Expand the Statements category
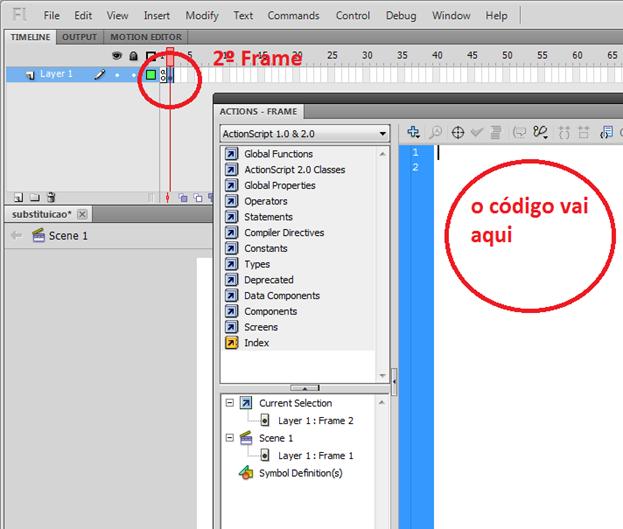Image resolution: width=623 pixels, height=529 pixels. coord(259,217)
